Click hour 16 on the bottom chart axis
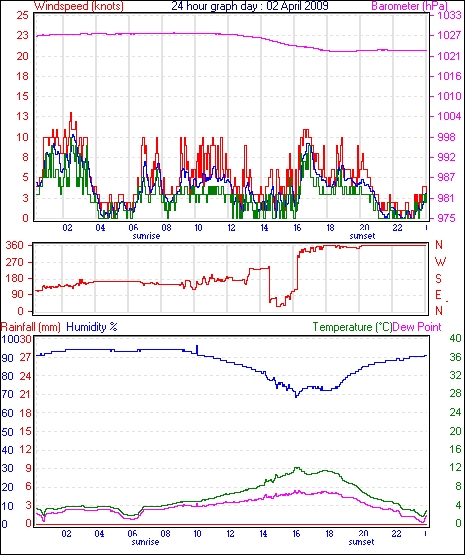The height and width of the screenshot is (556, 465). (x=296, y=533)
